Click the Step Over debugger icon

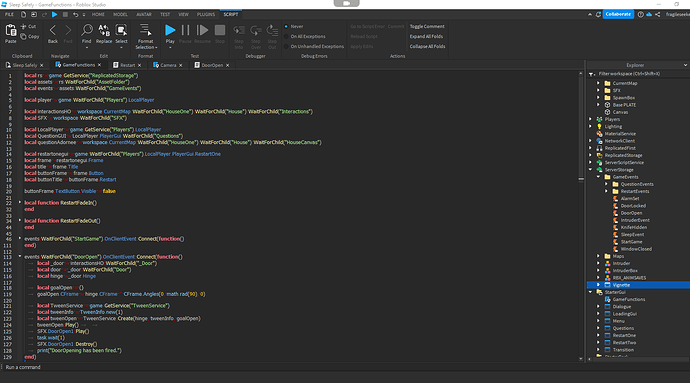(256, 30)
